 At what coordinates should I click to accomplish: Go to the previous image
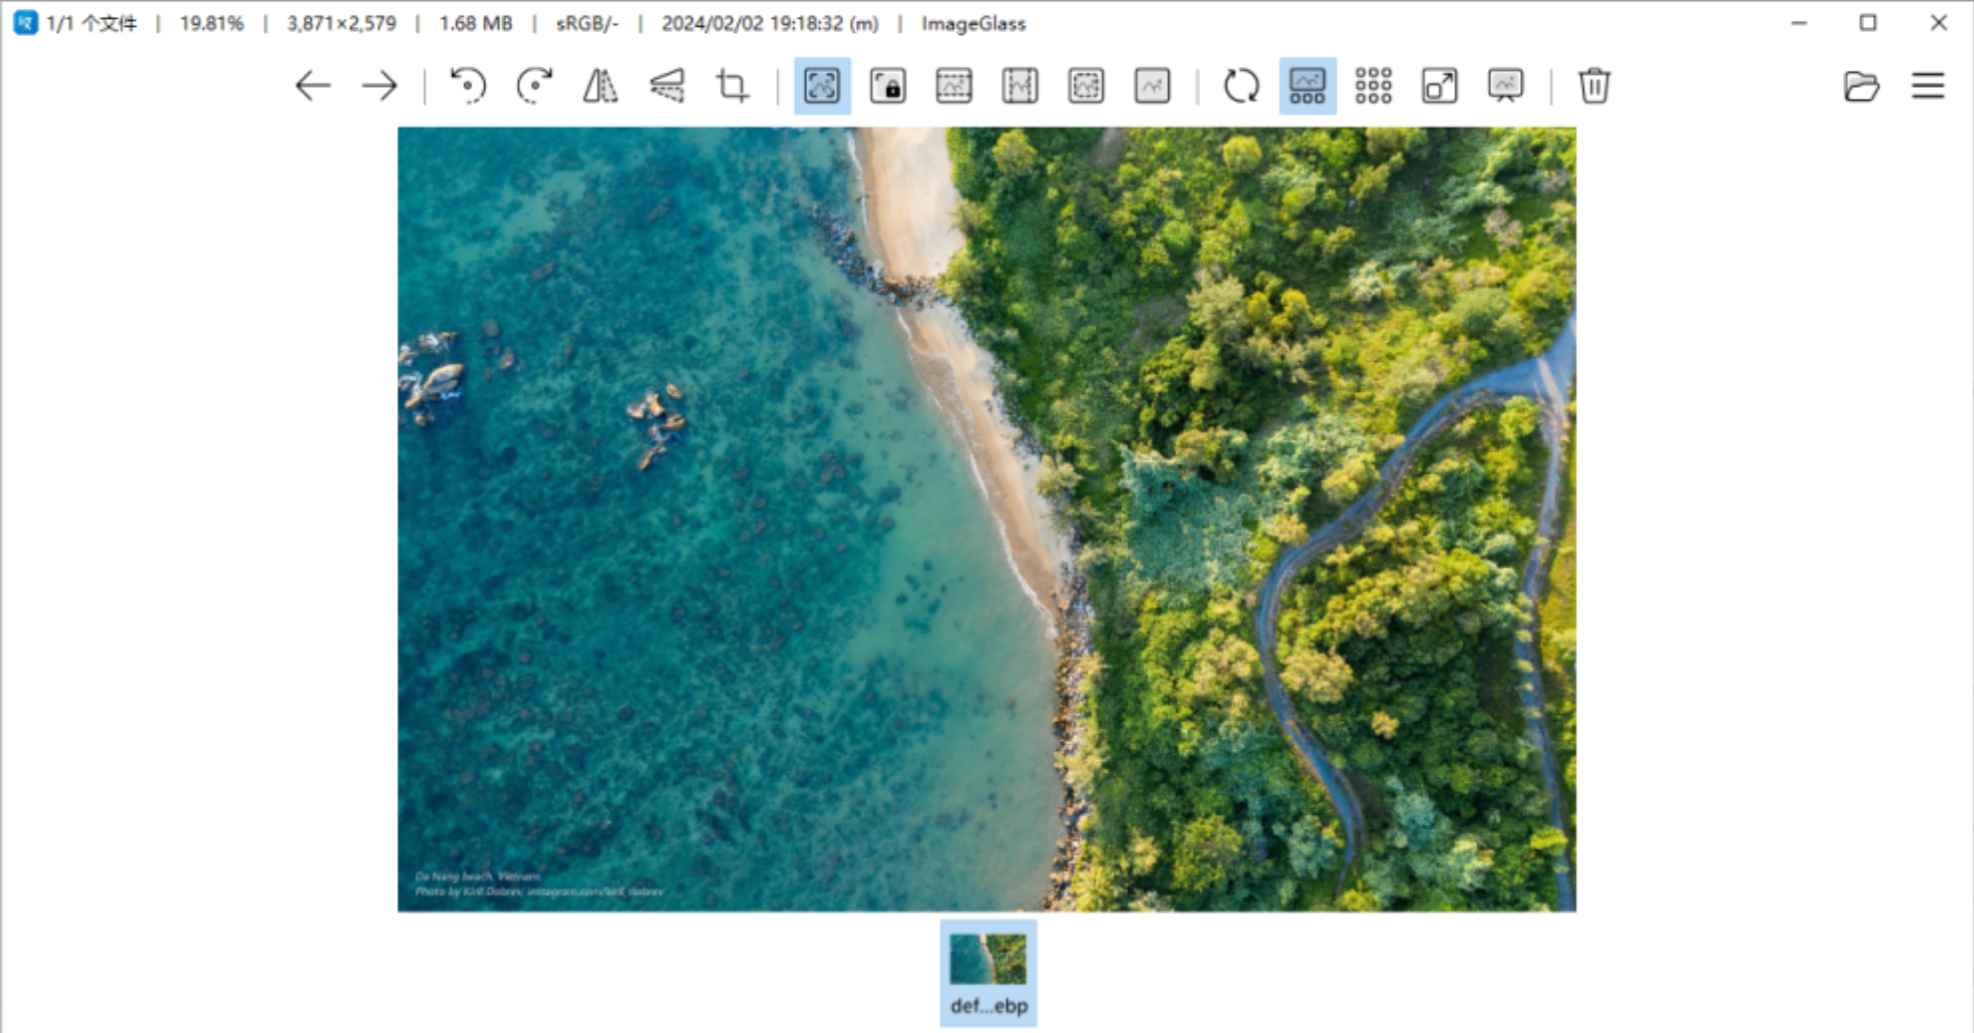click(313, 87)
